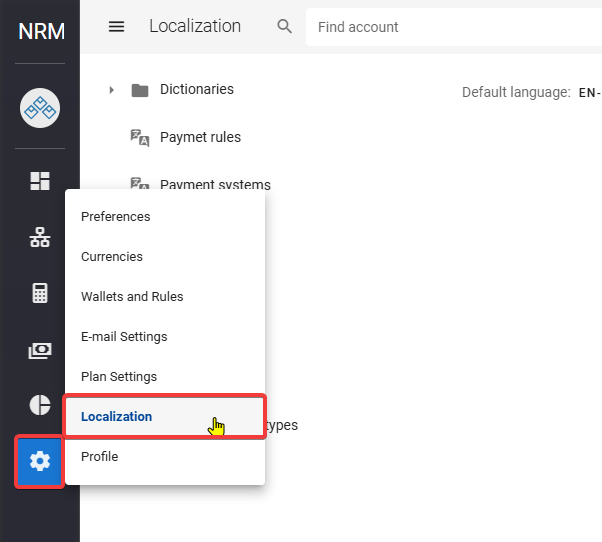Click the settings gear icon in sidebar
Image resolution: width=602 pixels, height=542 pixels.
click(x=40, y=461)
